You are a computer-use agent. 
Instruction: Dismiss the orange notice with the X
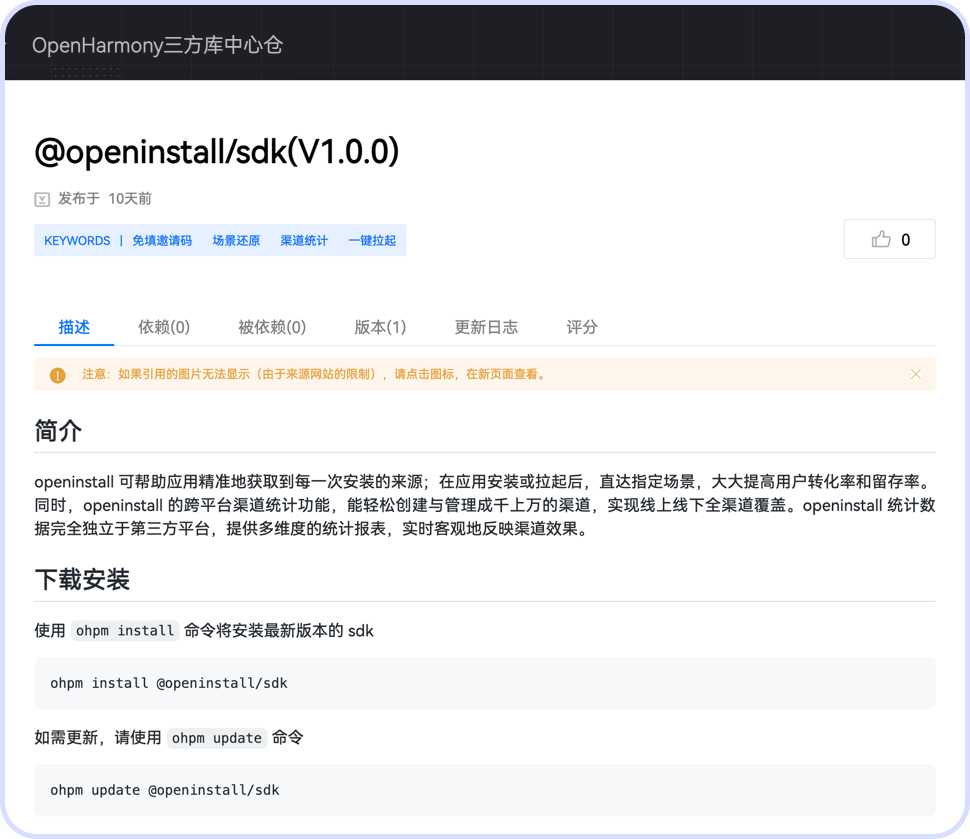coord(916,374)
